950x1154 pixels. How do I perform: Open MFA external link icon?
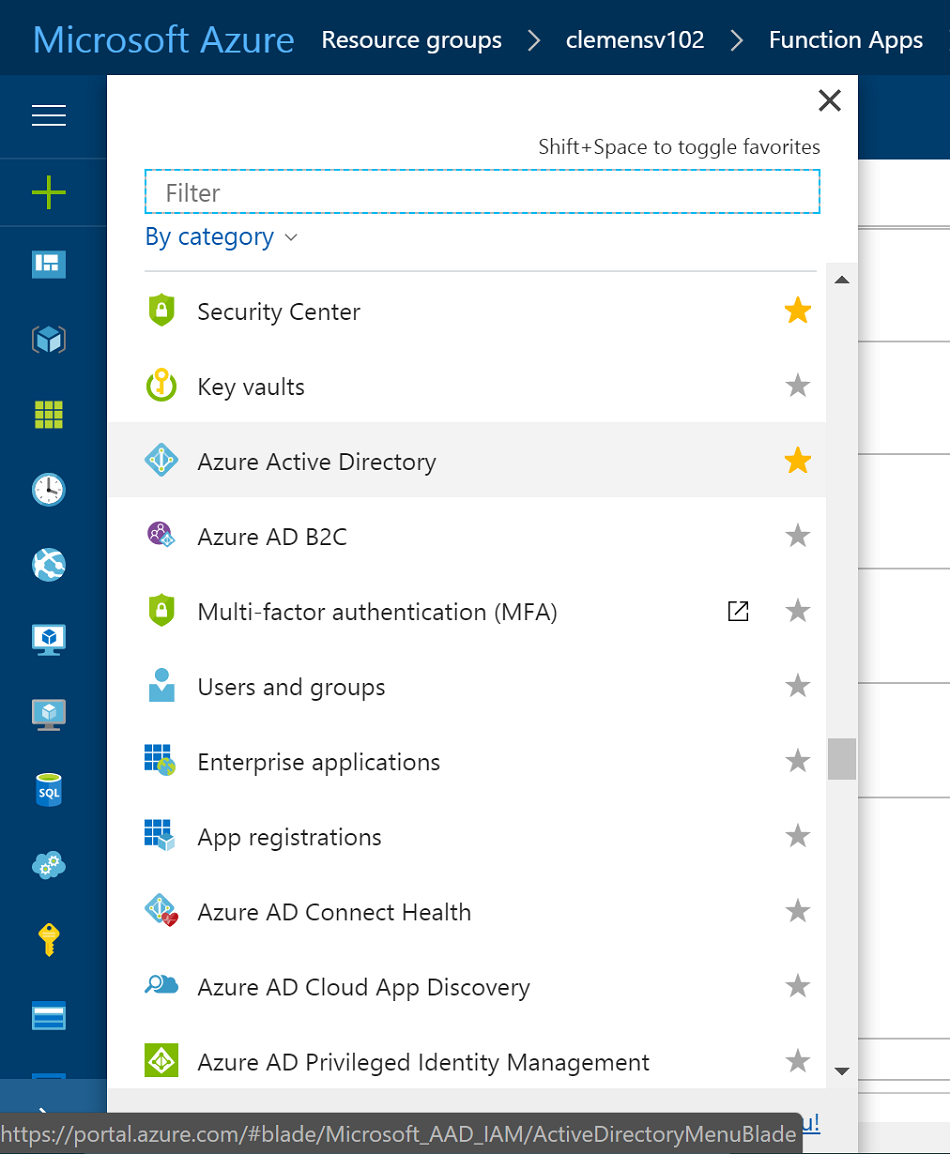(x=738, y=611)
